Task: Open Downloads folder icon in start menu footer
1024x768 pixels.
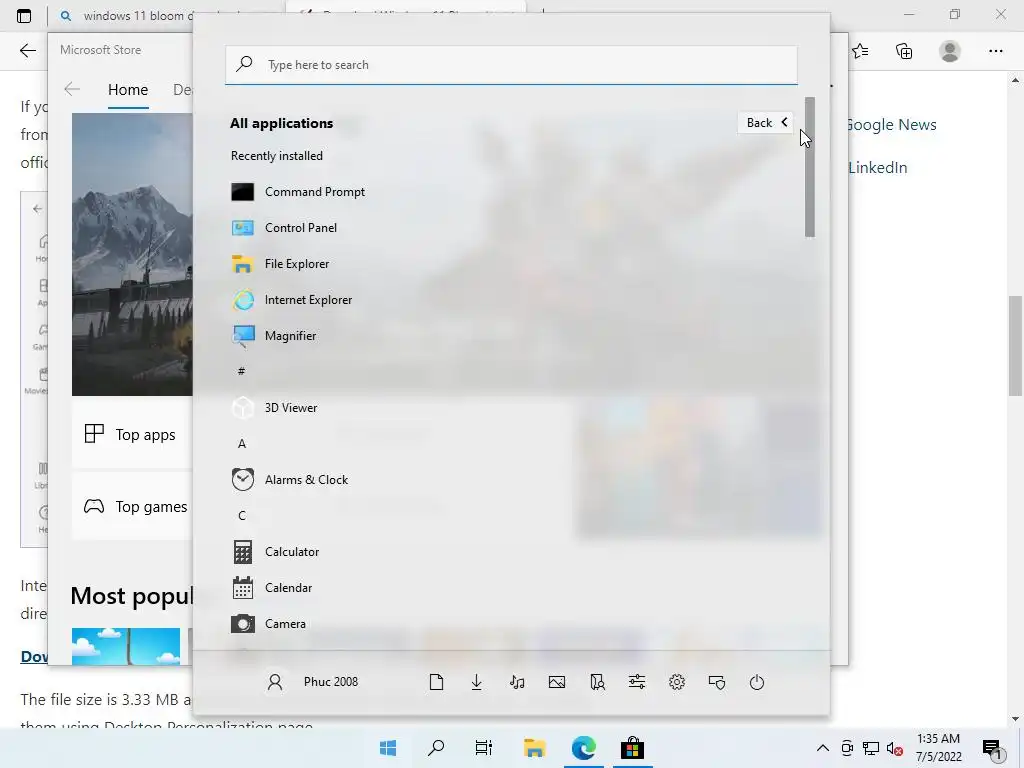Action: (x=477, y=682)
